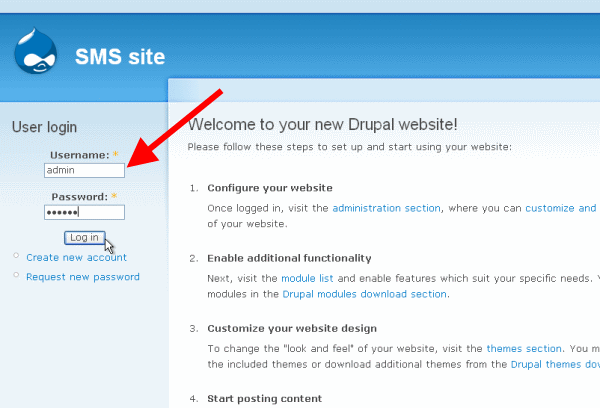Click the customize and link
Viewport: 600px width, 408px height.
[x=561, y=208]
